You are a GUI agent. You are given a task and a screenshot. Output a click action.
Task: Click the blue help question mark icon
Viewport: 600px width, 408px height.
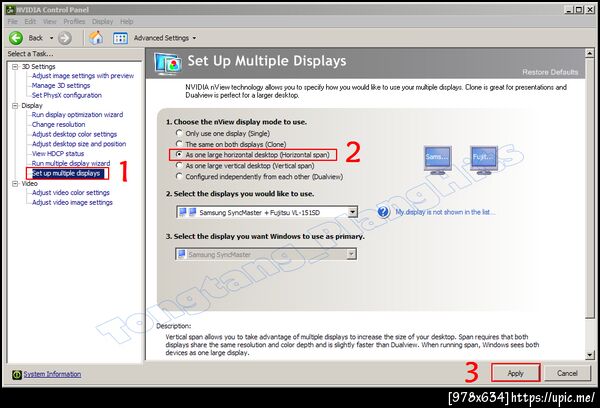tap(383, 212)
